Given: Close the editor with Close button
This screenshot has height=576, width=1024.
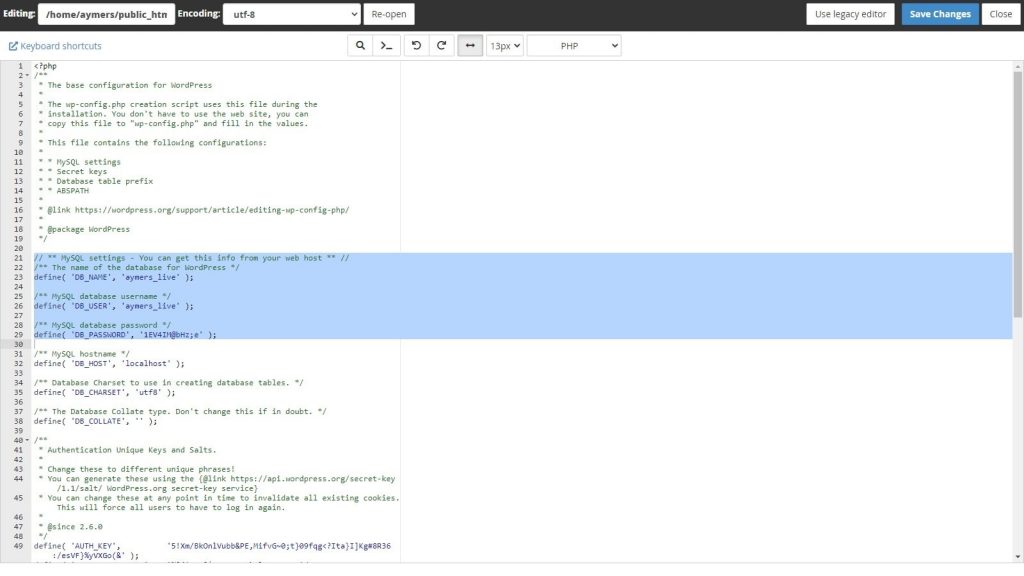Looking at the screenshot, I should tap(1001, 14).
